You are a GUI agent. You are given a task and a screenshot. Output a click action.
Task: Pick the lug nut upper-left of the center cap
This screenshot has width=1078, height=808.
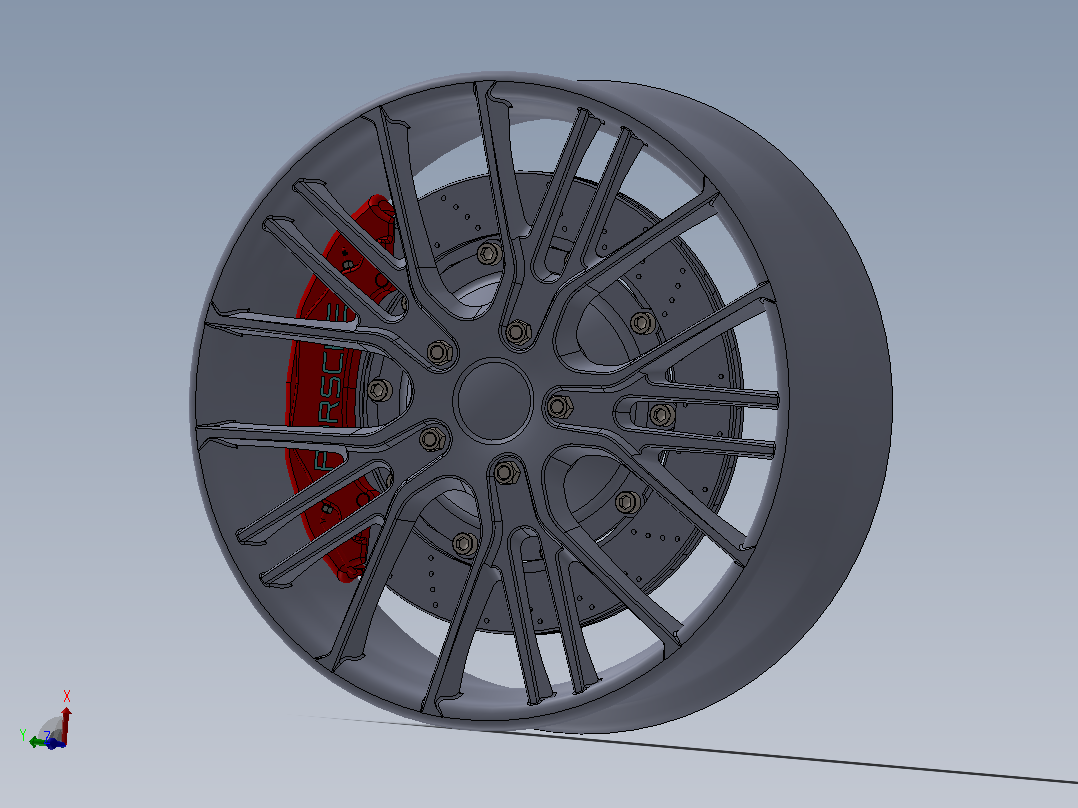(x=439, y=353)
